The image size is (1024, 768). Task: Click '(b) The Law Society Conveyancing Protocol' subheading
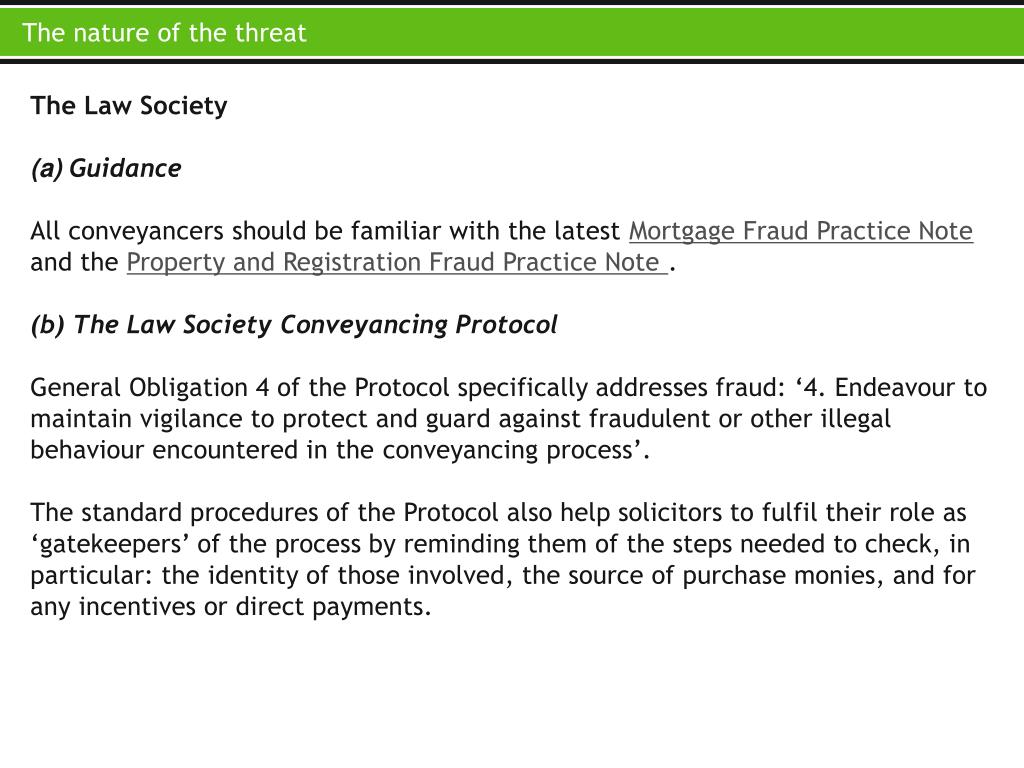[x=294, y=325]
